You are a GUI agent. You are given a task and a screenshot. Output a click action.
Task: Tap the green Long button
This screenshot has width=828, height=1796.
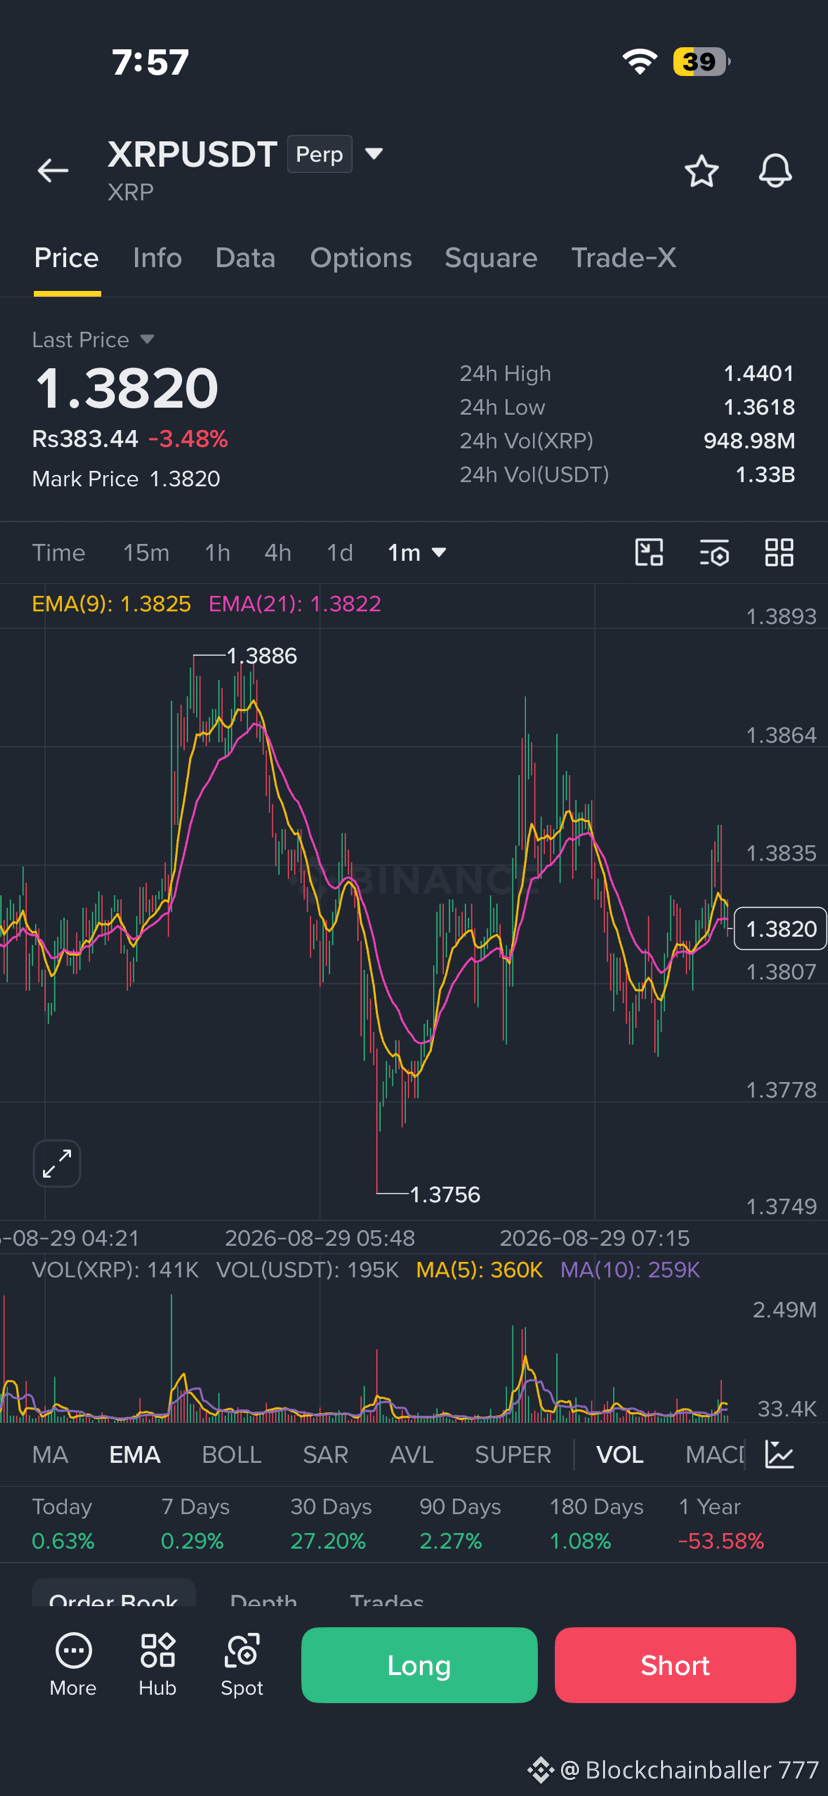point(419,1665)
